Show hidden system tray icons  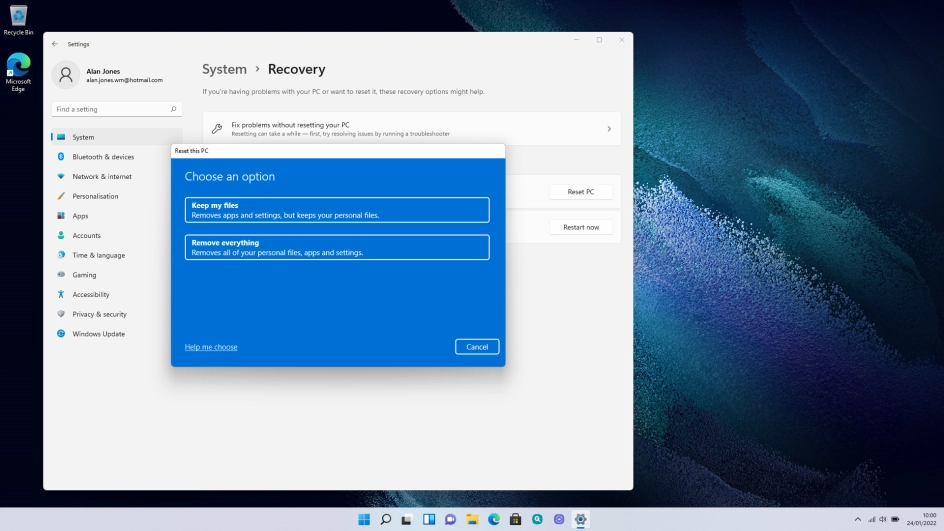pos(857,519)
